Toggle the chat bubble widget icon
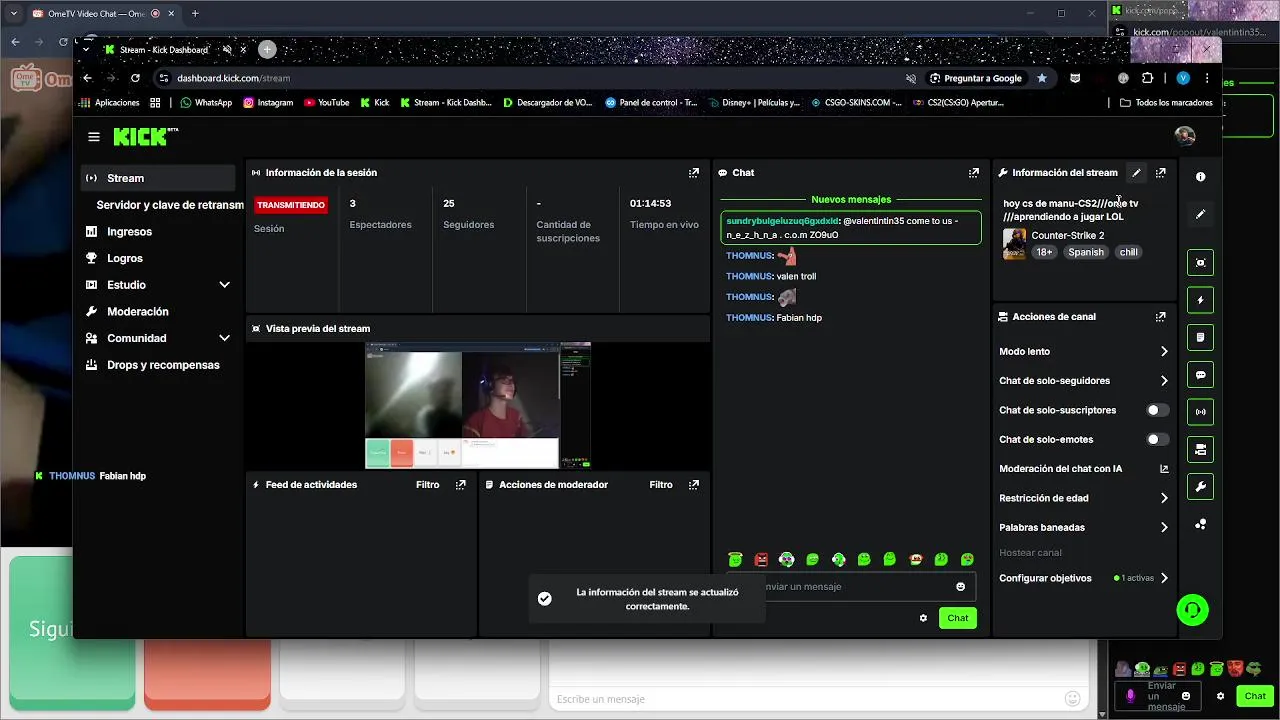1280x720 pixels. point(1200,375)
